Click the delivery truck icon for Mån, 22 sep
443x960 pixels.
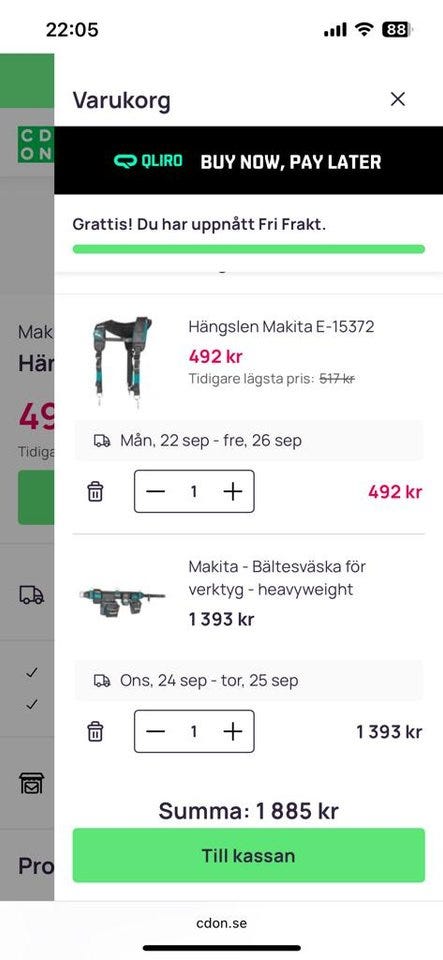pos(102,441)
